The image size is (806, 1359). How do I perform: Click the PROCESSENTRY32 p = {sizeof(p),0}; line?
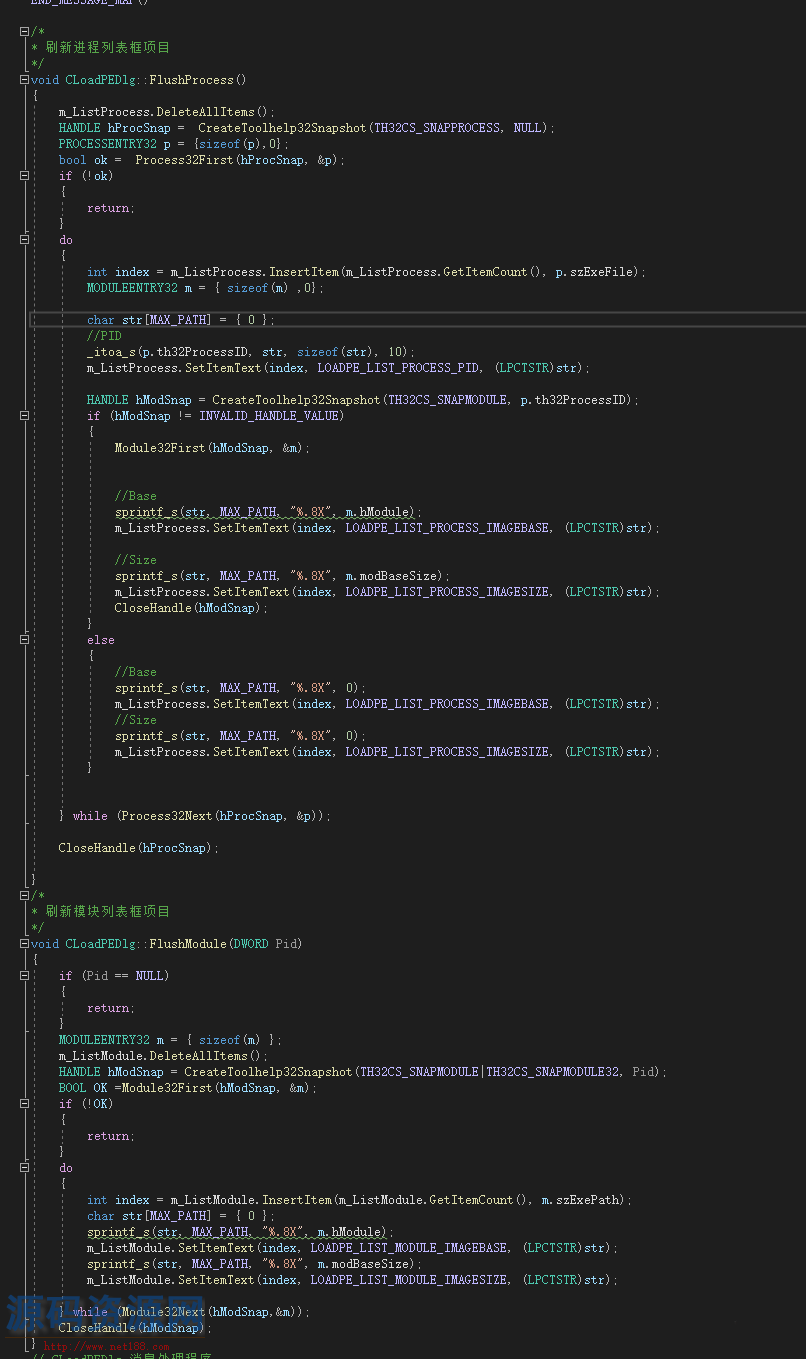(173, 144)
